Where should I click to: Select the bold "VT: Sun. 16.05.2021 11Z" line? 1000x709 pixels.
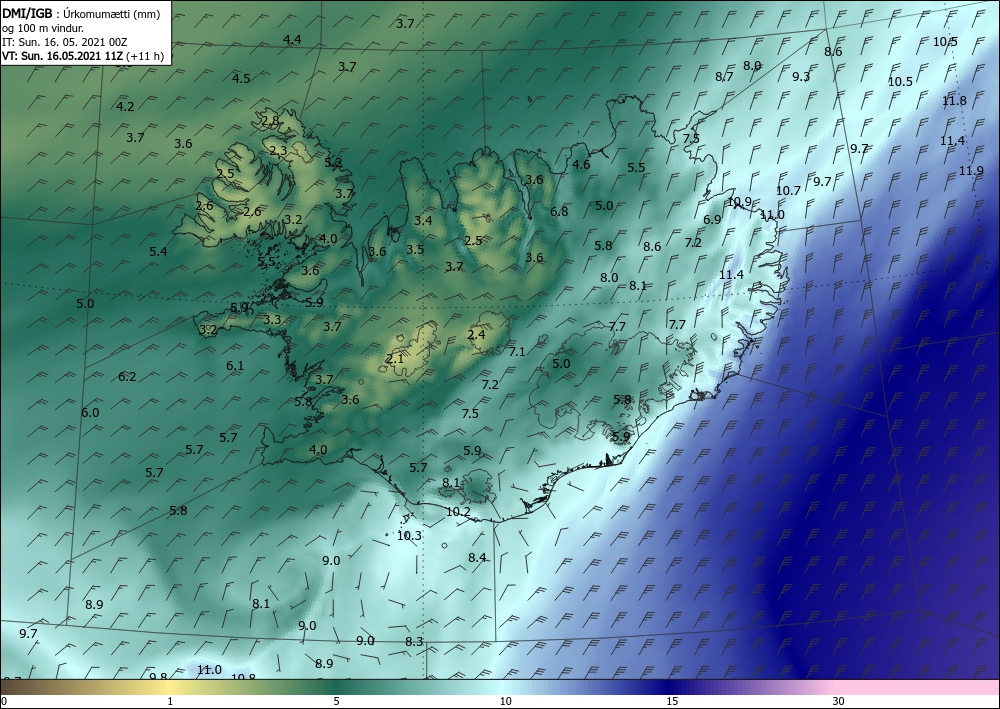pyautogui.click(x=62, y=55)
